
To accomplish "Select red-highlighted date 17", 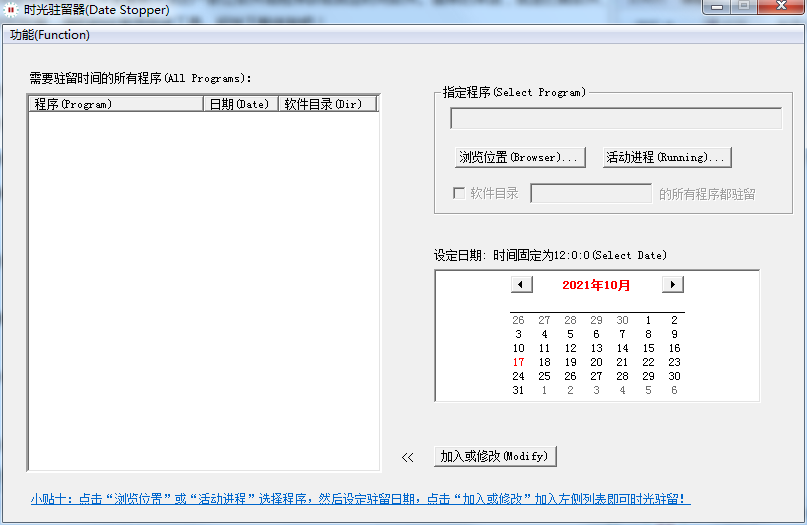I will click(518, 362).
